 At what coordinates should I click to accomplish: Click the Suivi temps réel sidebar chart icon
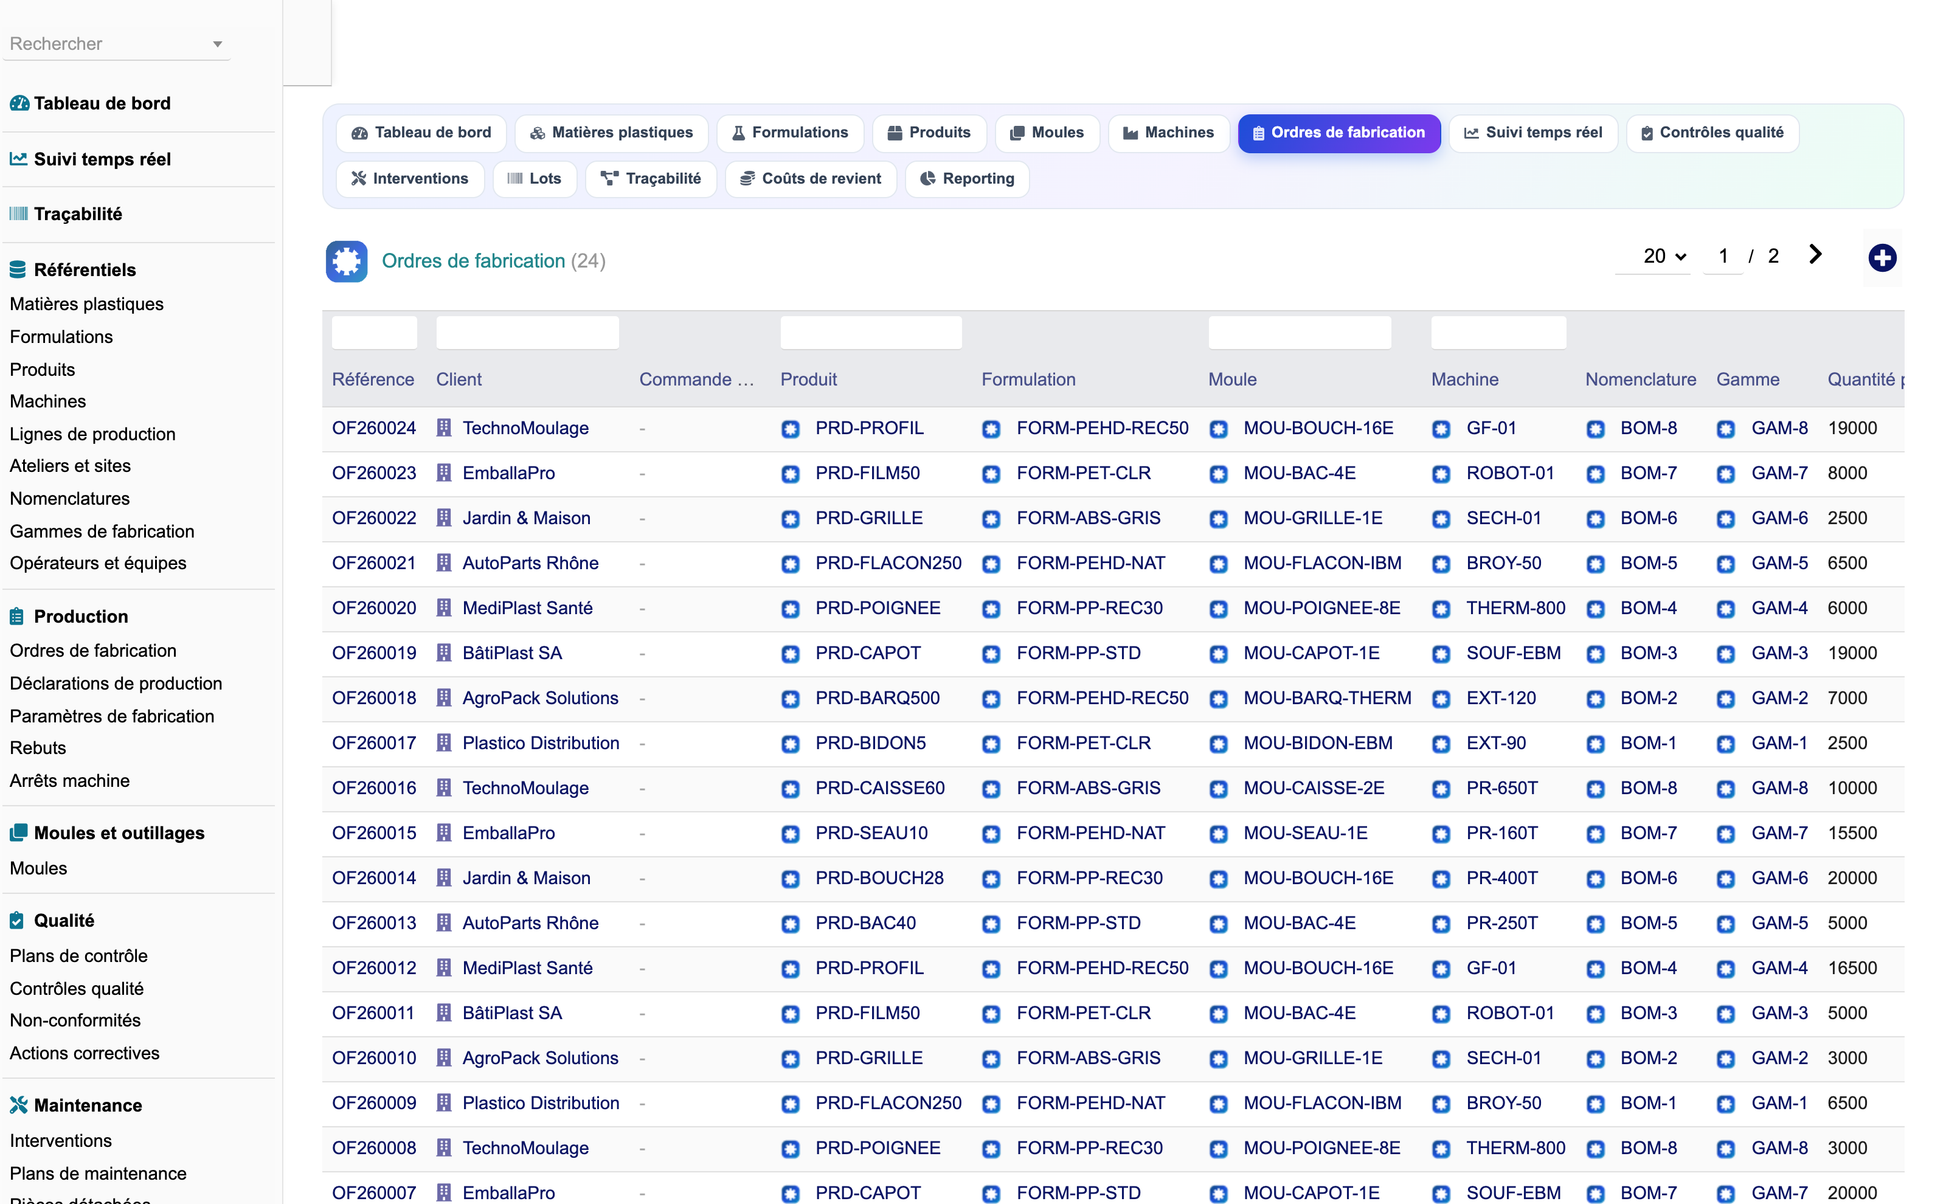click(x=19, y=159)
